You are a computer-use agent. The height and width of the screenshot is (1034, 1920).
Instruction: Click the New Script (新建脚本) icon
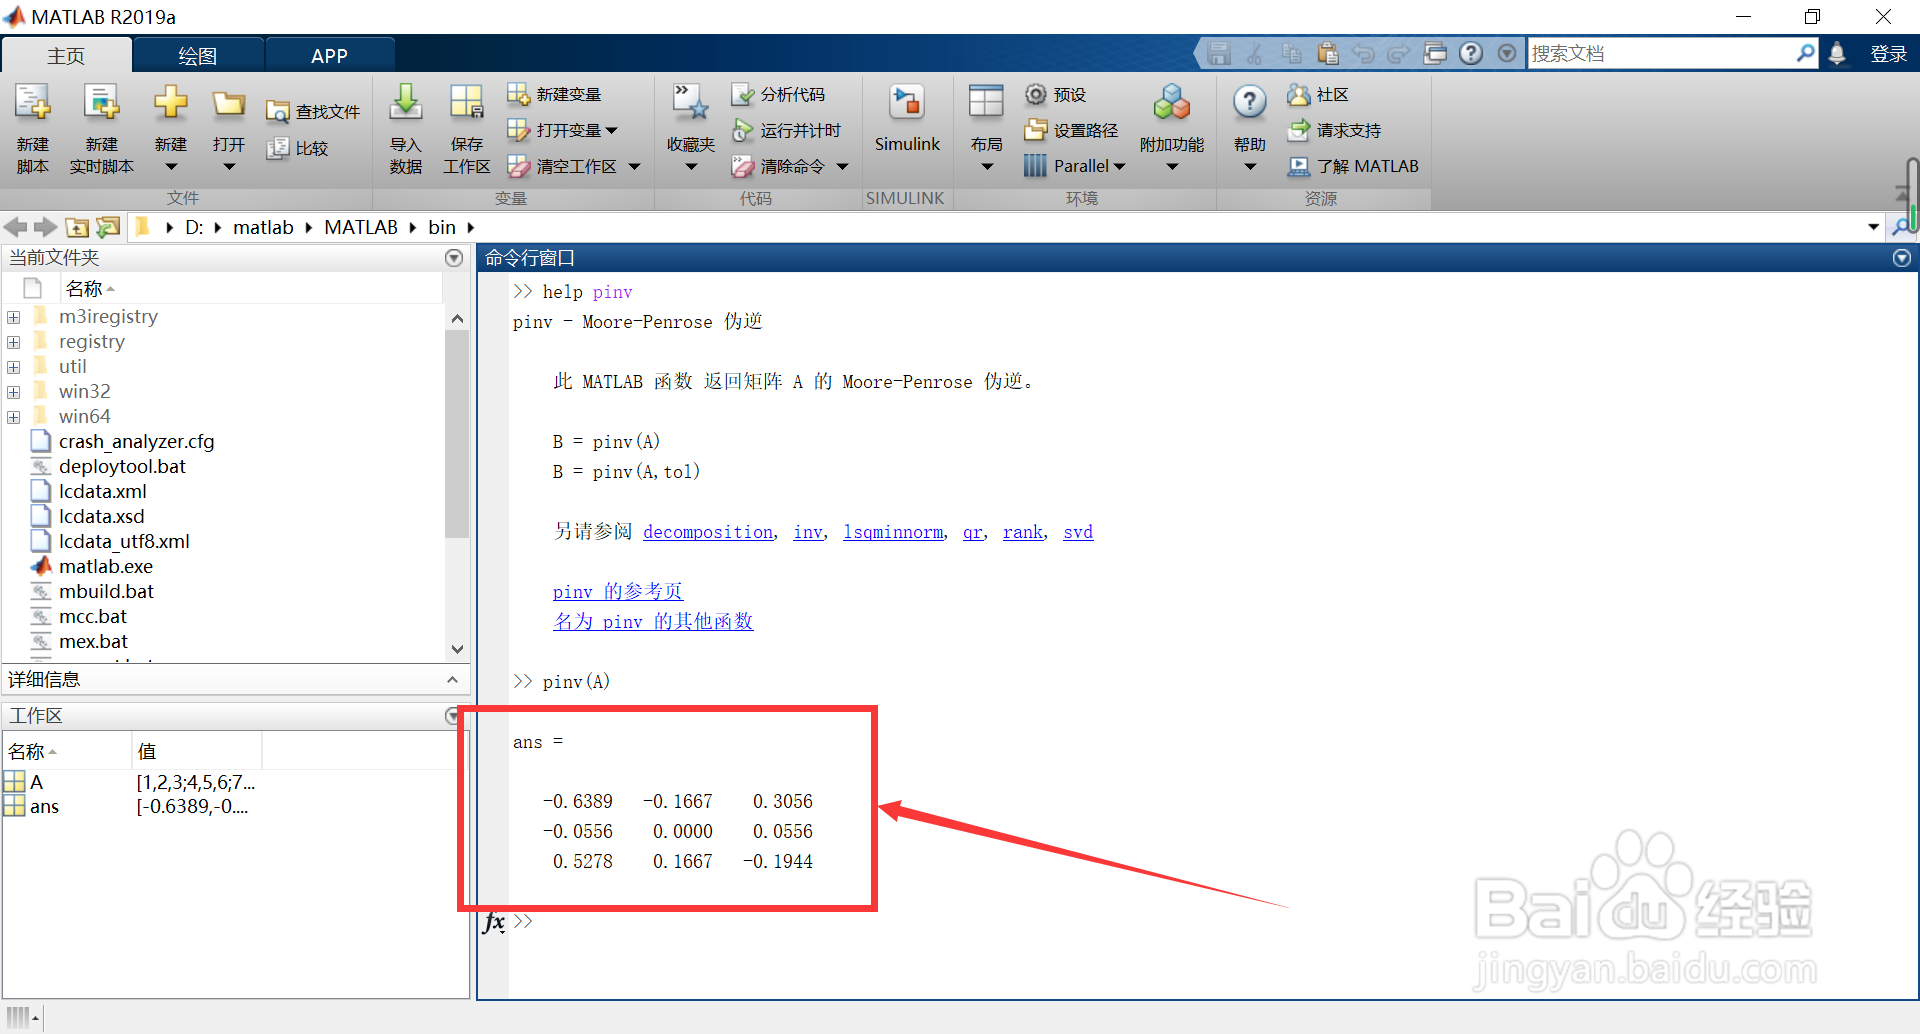pos(32,104)
